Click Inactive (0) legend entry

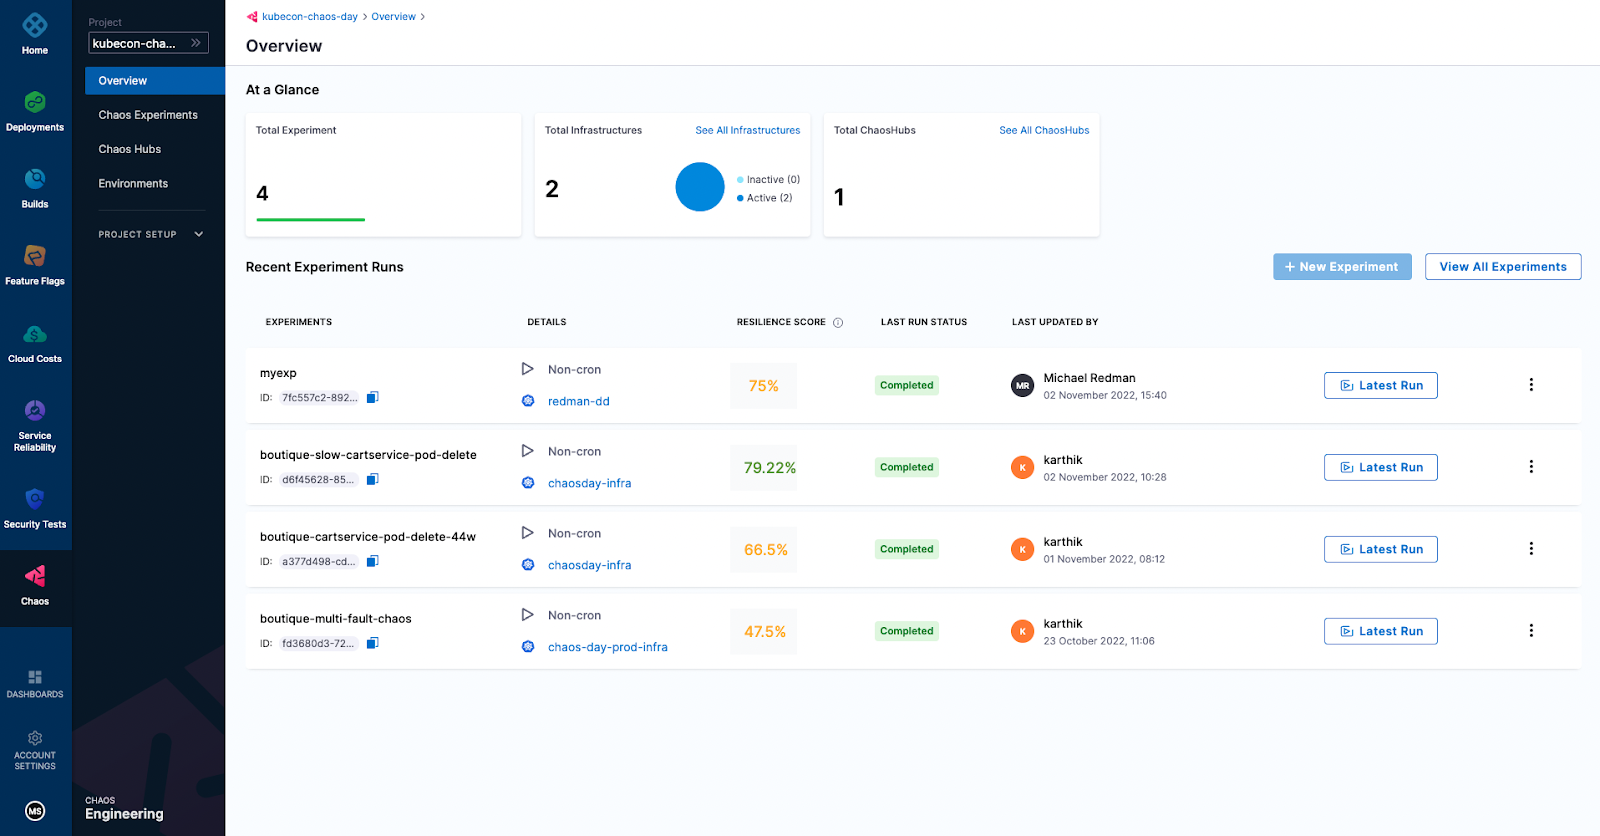[x=768, y=180]
